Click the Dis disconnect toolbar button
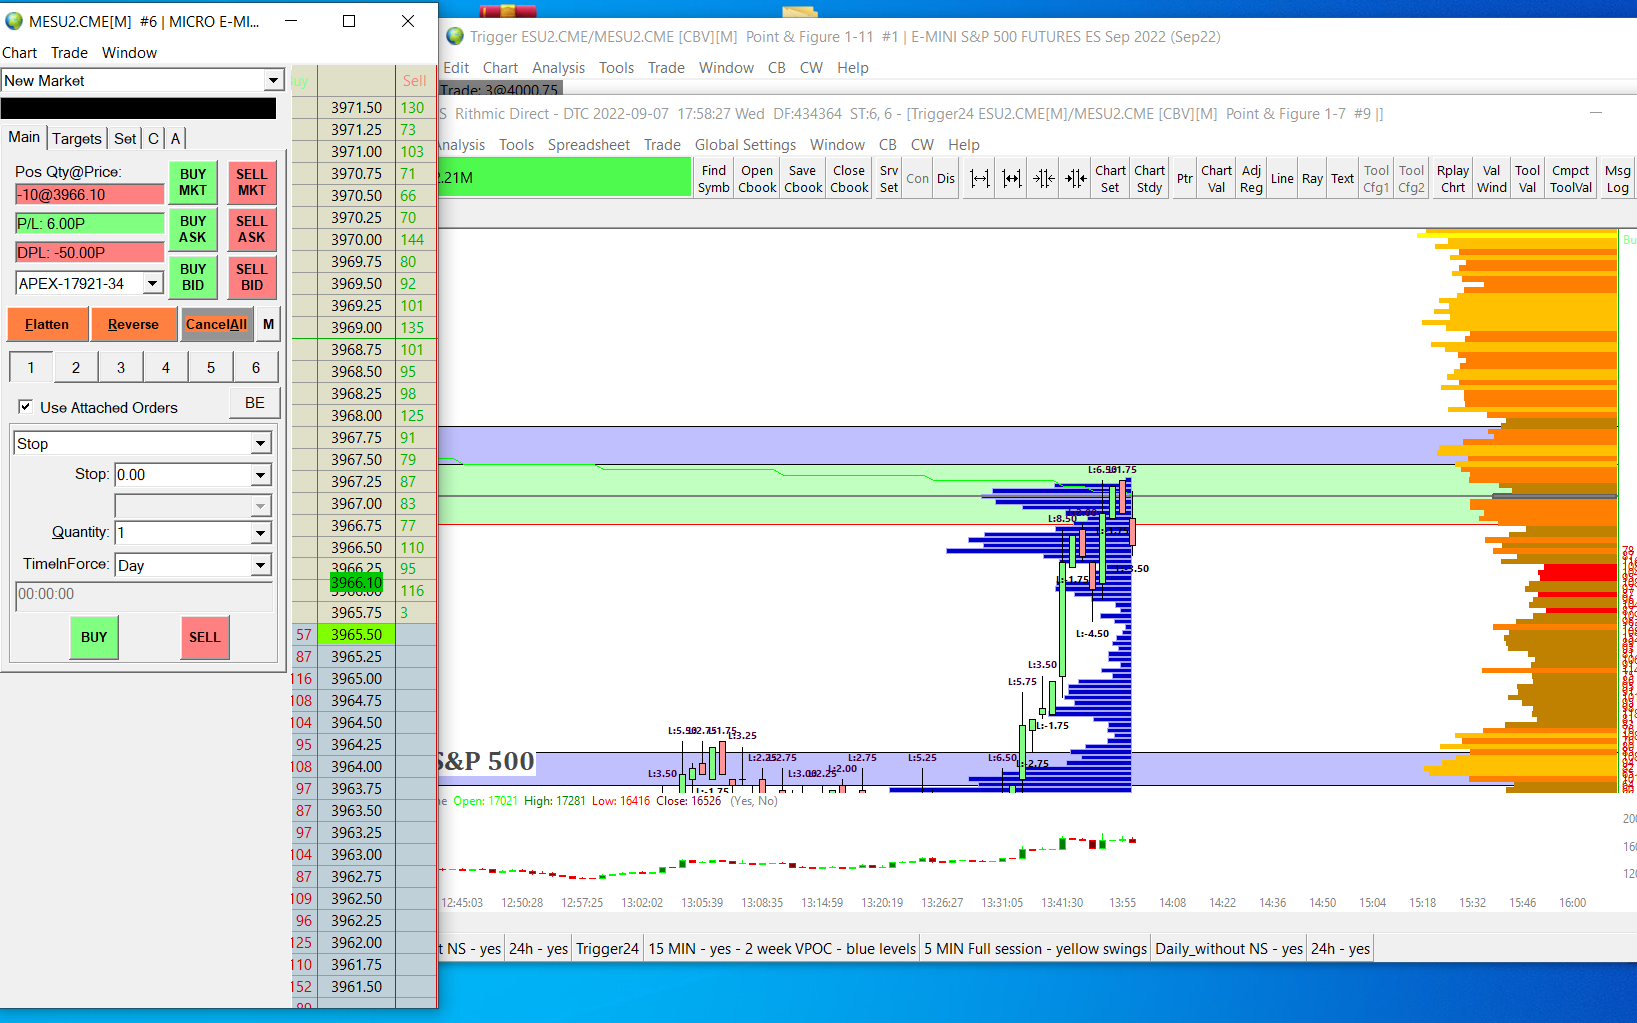 [946, 178]
